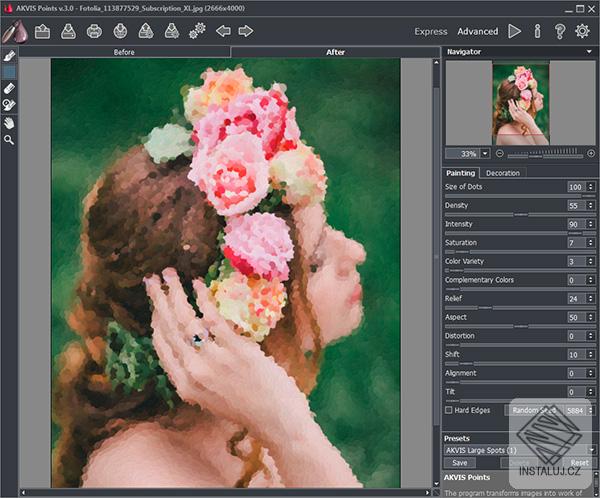Switch to the Decoration tab

pos(502,173)
